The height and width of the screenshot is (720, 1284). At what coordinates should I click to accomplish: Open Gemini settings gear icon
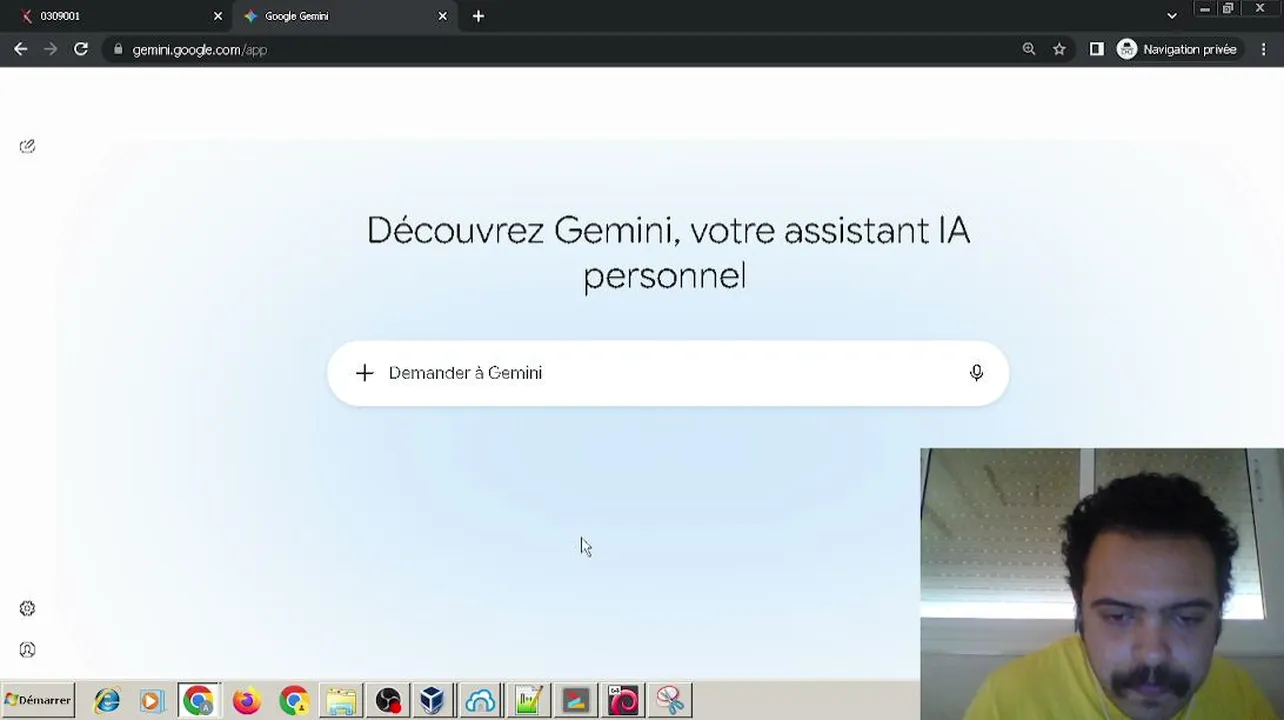pyautogui.click(x=27, y=609)
